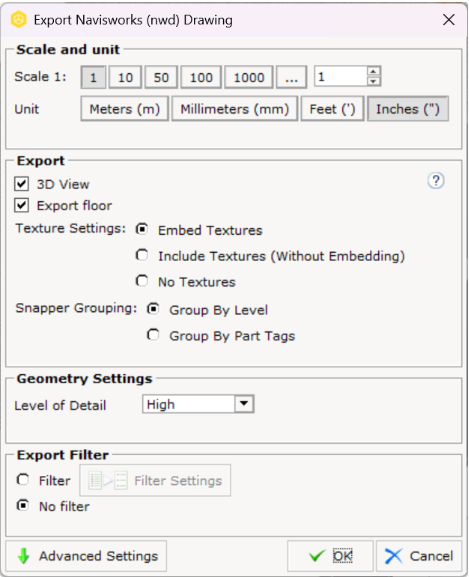Set scale to 50
This screenshot has height=577, width=469.
point(161,77)
